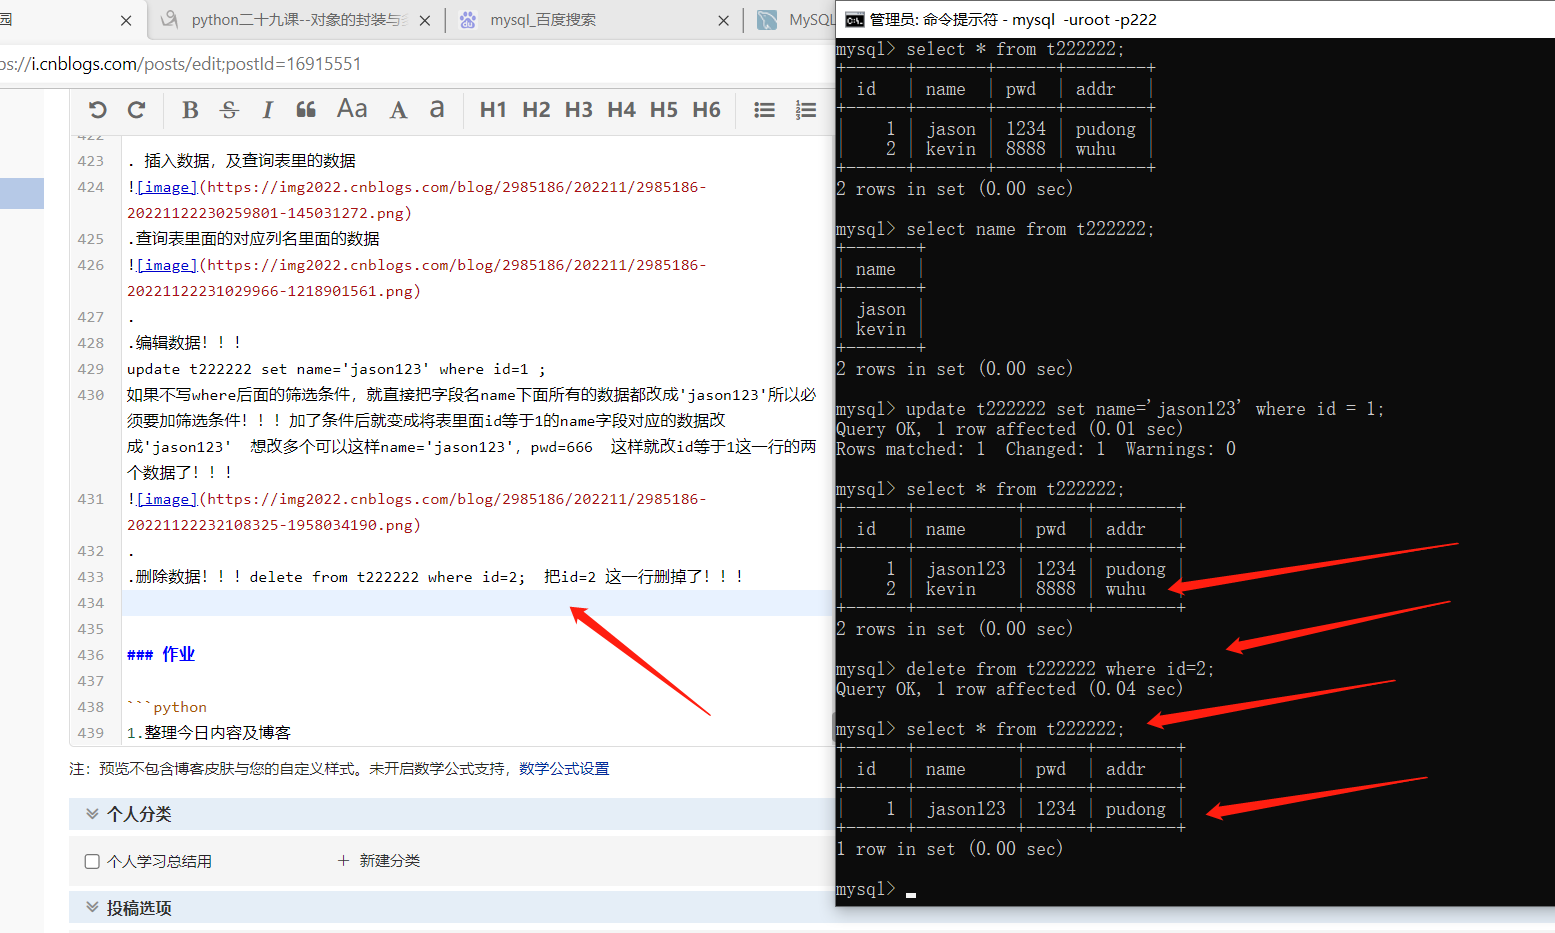Click editor line '.删除数据！！！ delete from t222222'

[435, 577]
